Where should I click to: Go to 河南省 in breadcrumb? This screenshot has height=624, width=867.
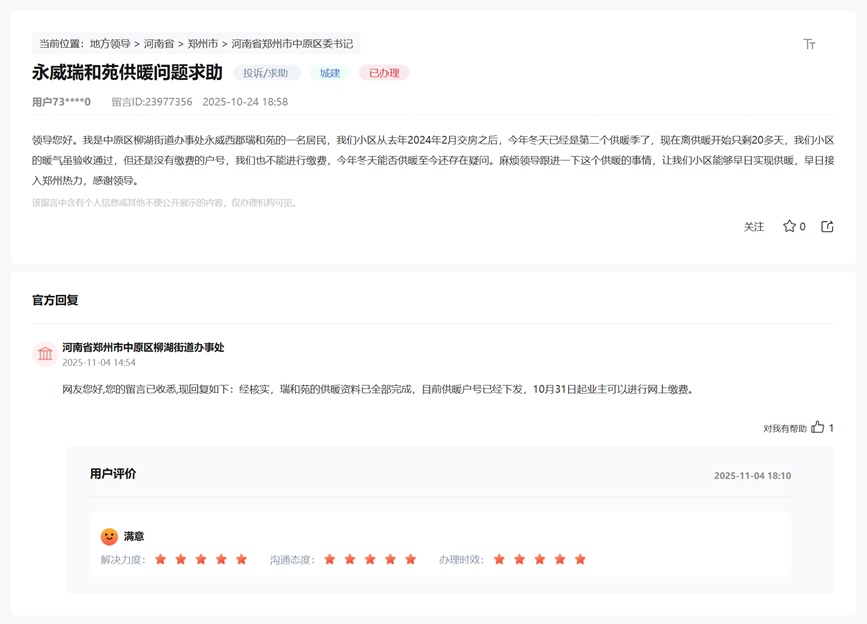(159, 44)
